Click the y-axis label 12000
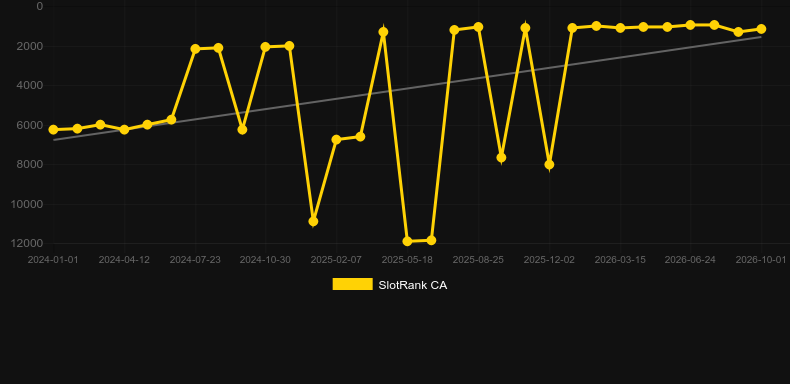 28,243
